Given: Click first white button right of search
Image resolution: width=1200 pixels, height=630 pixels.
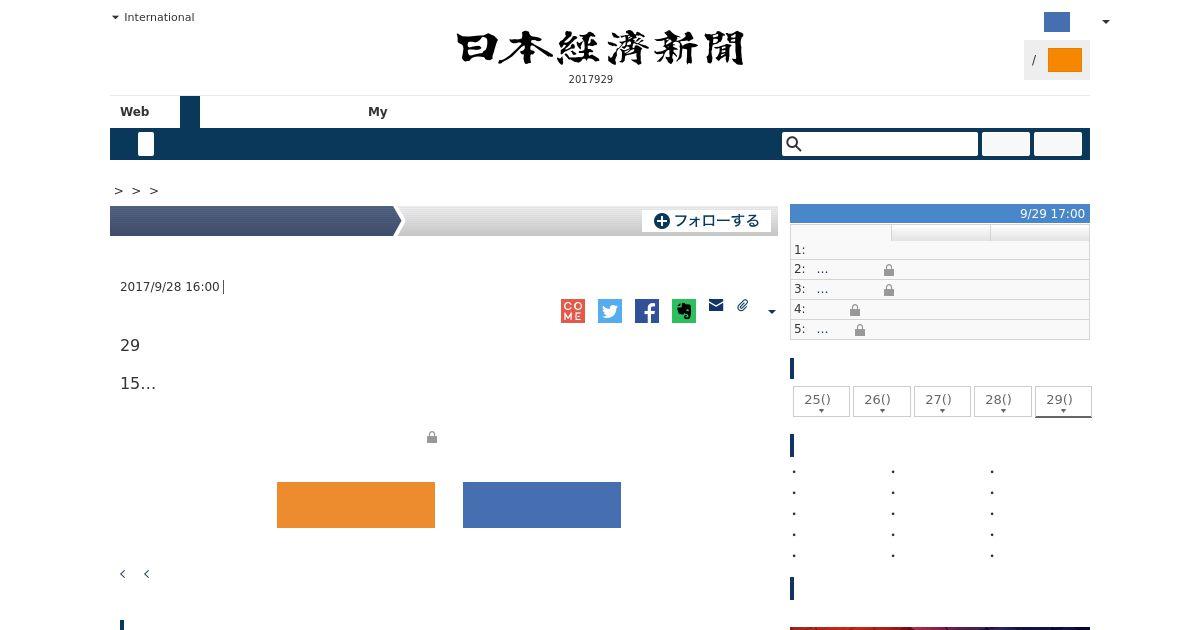Looking at the screenshot, I should coord(1006,144).
